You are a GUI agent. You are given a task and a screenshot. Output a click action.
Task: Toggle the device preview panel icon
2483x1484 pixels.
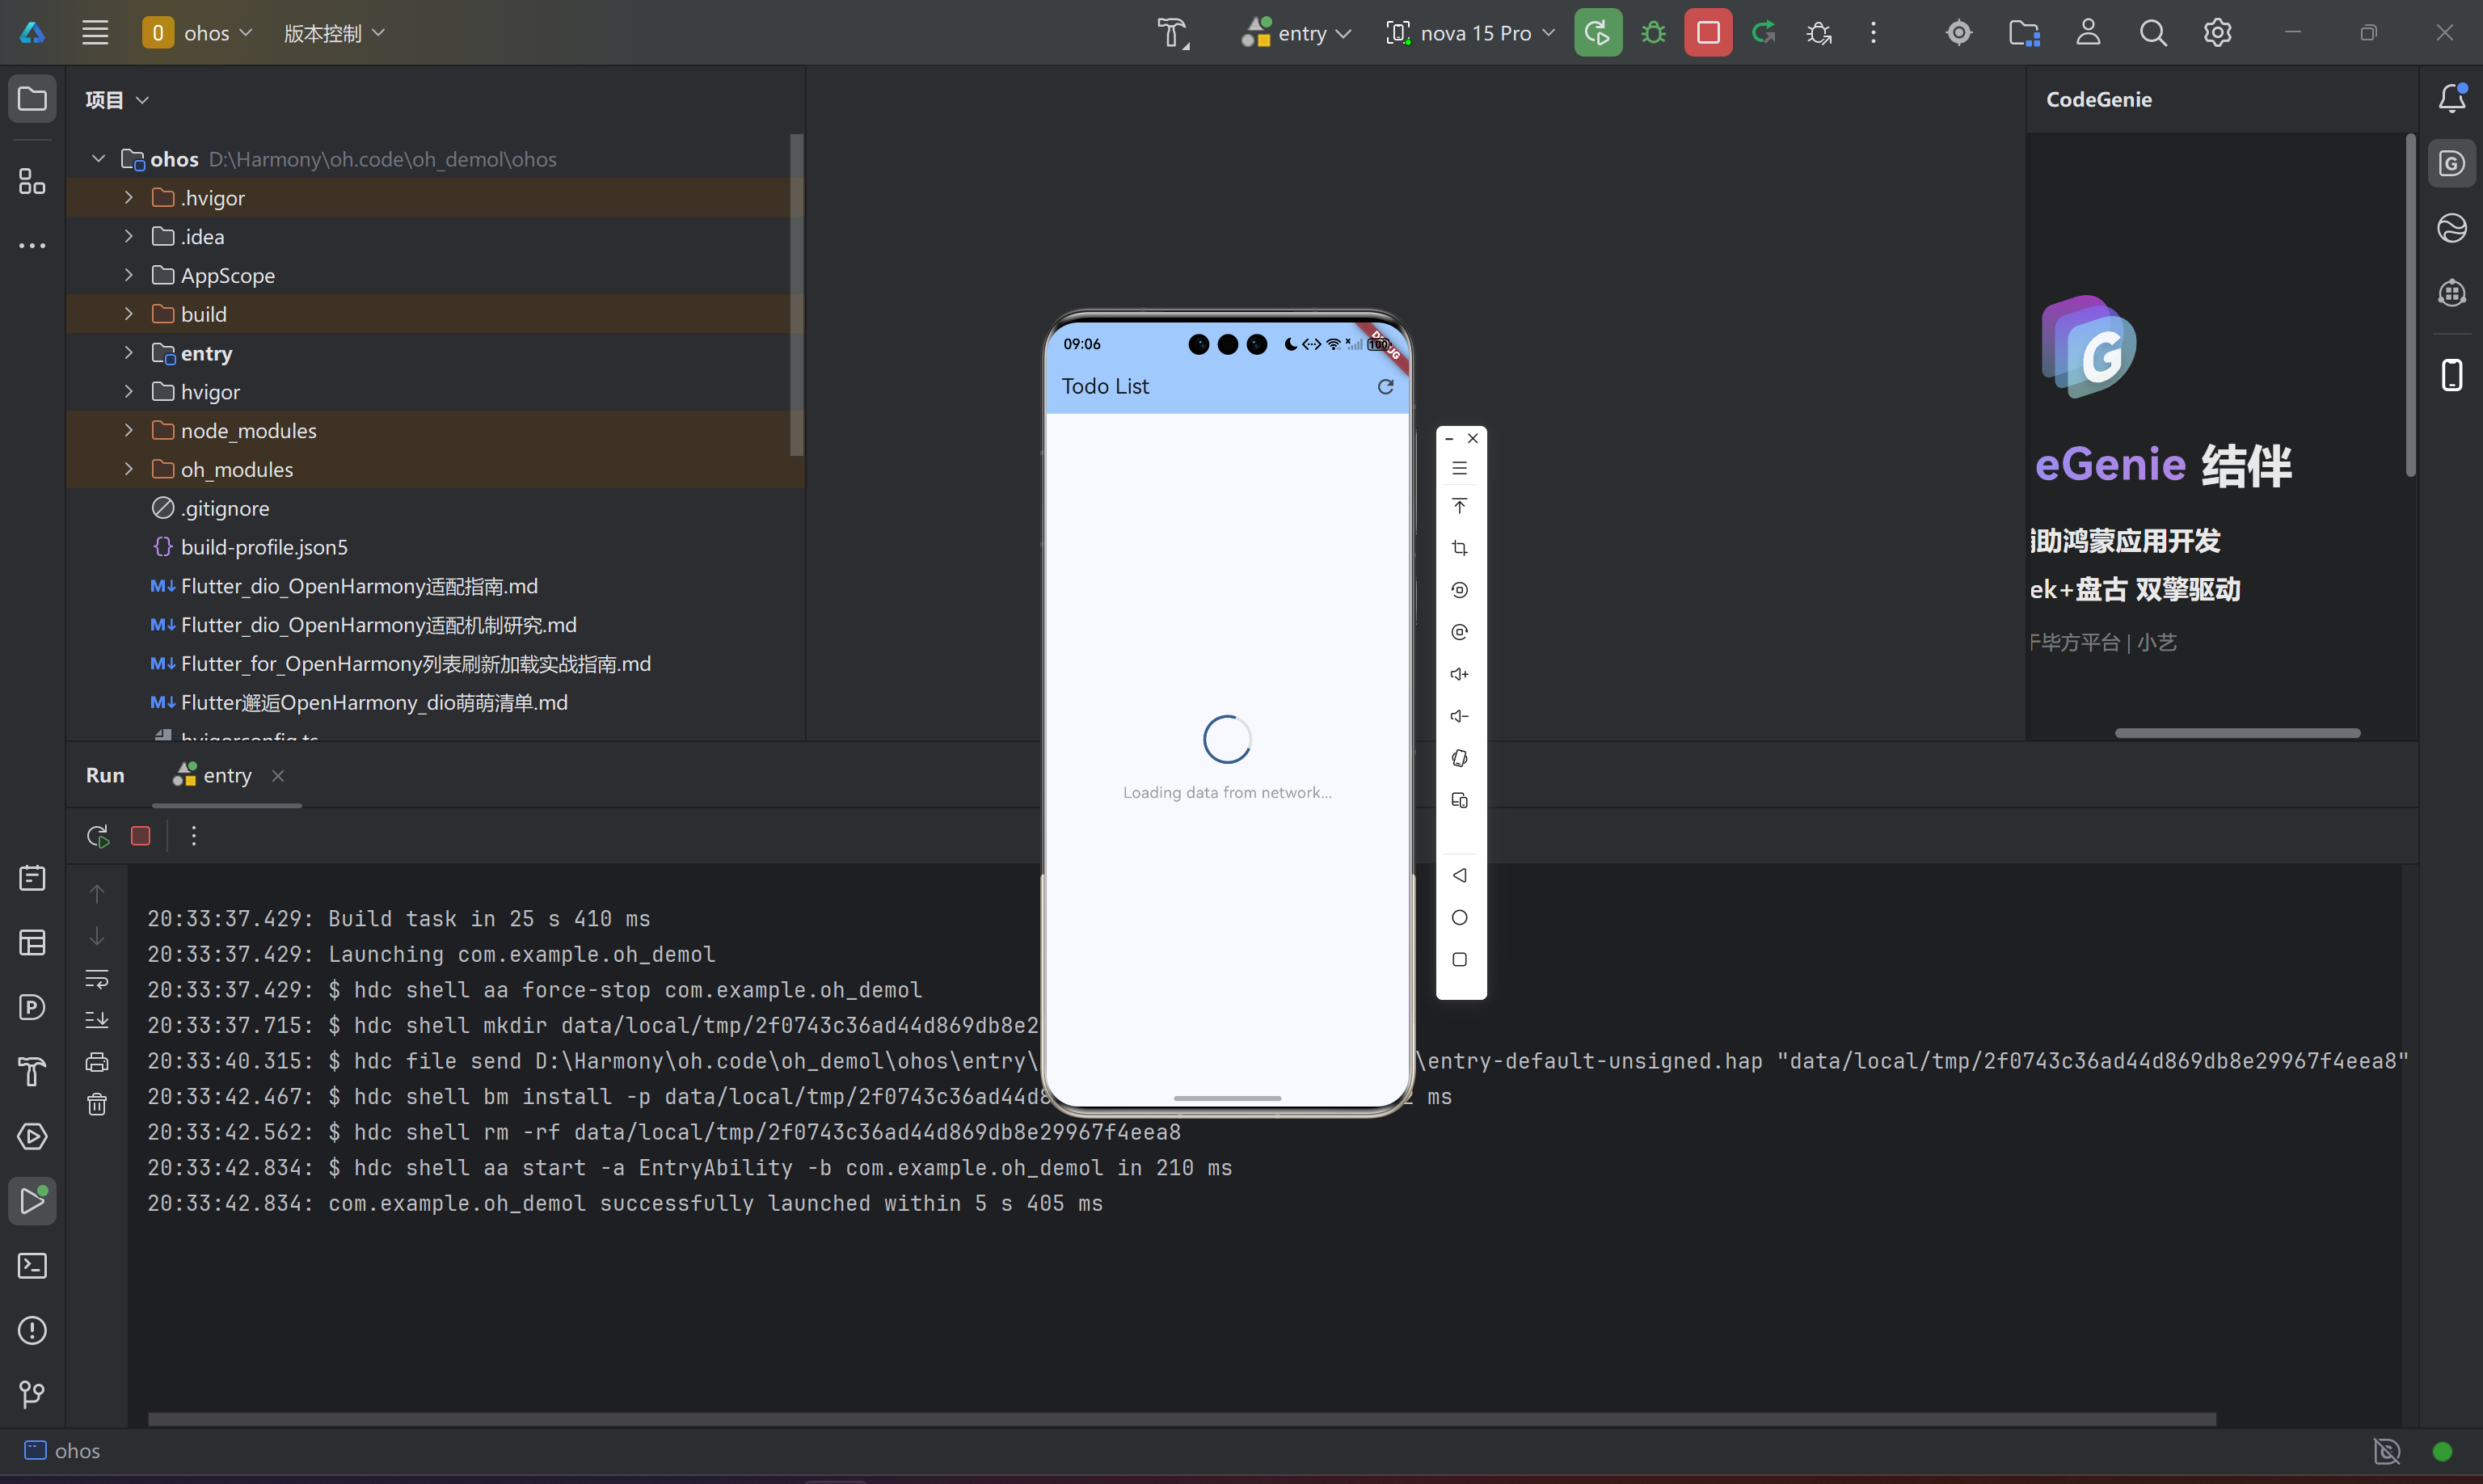(x=2451, y=375)
